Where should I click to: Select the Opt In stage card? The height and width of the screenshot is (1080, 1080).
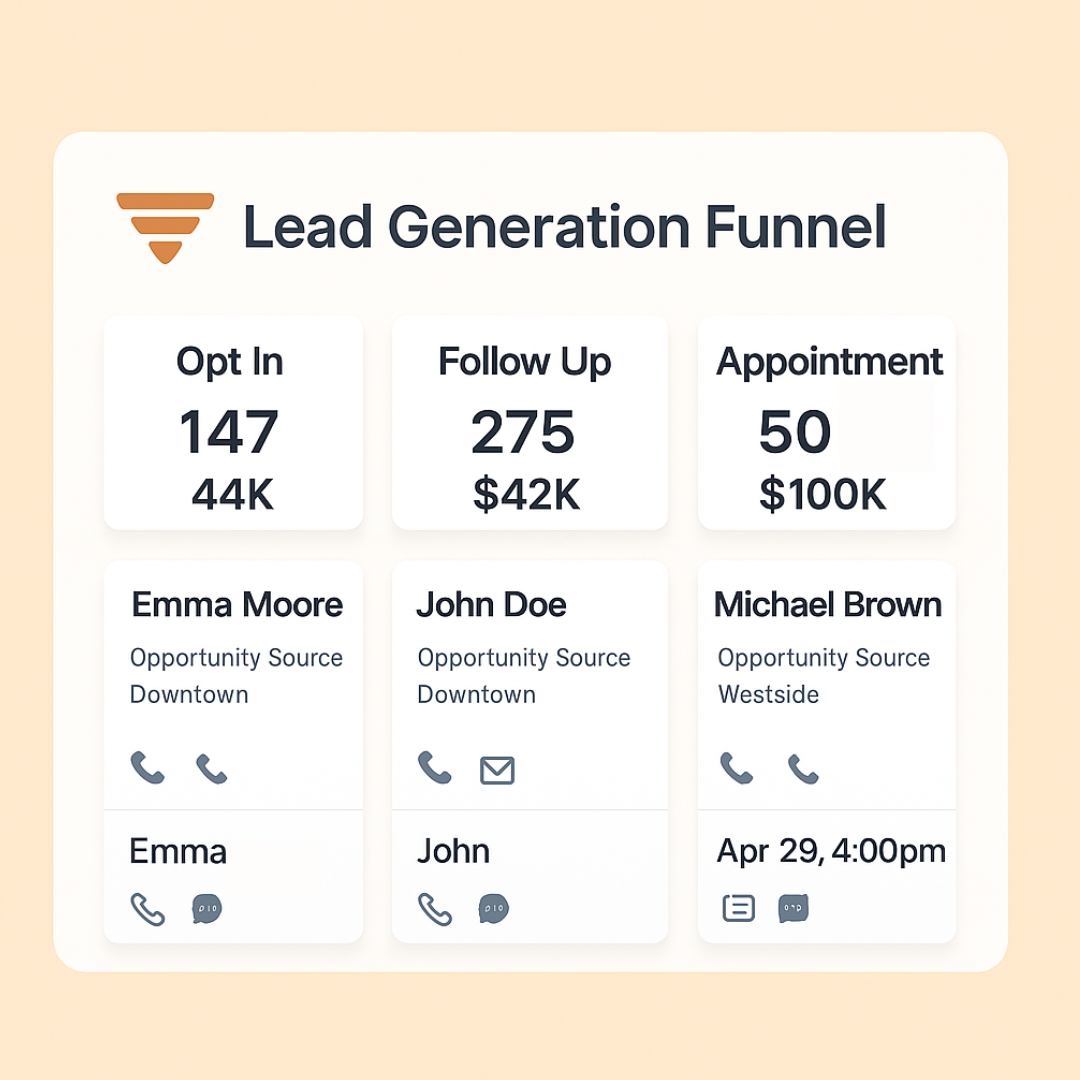233,423
